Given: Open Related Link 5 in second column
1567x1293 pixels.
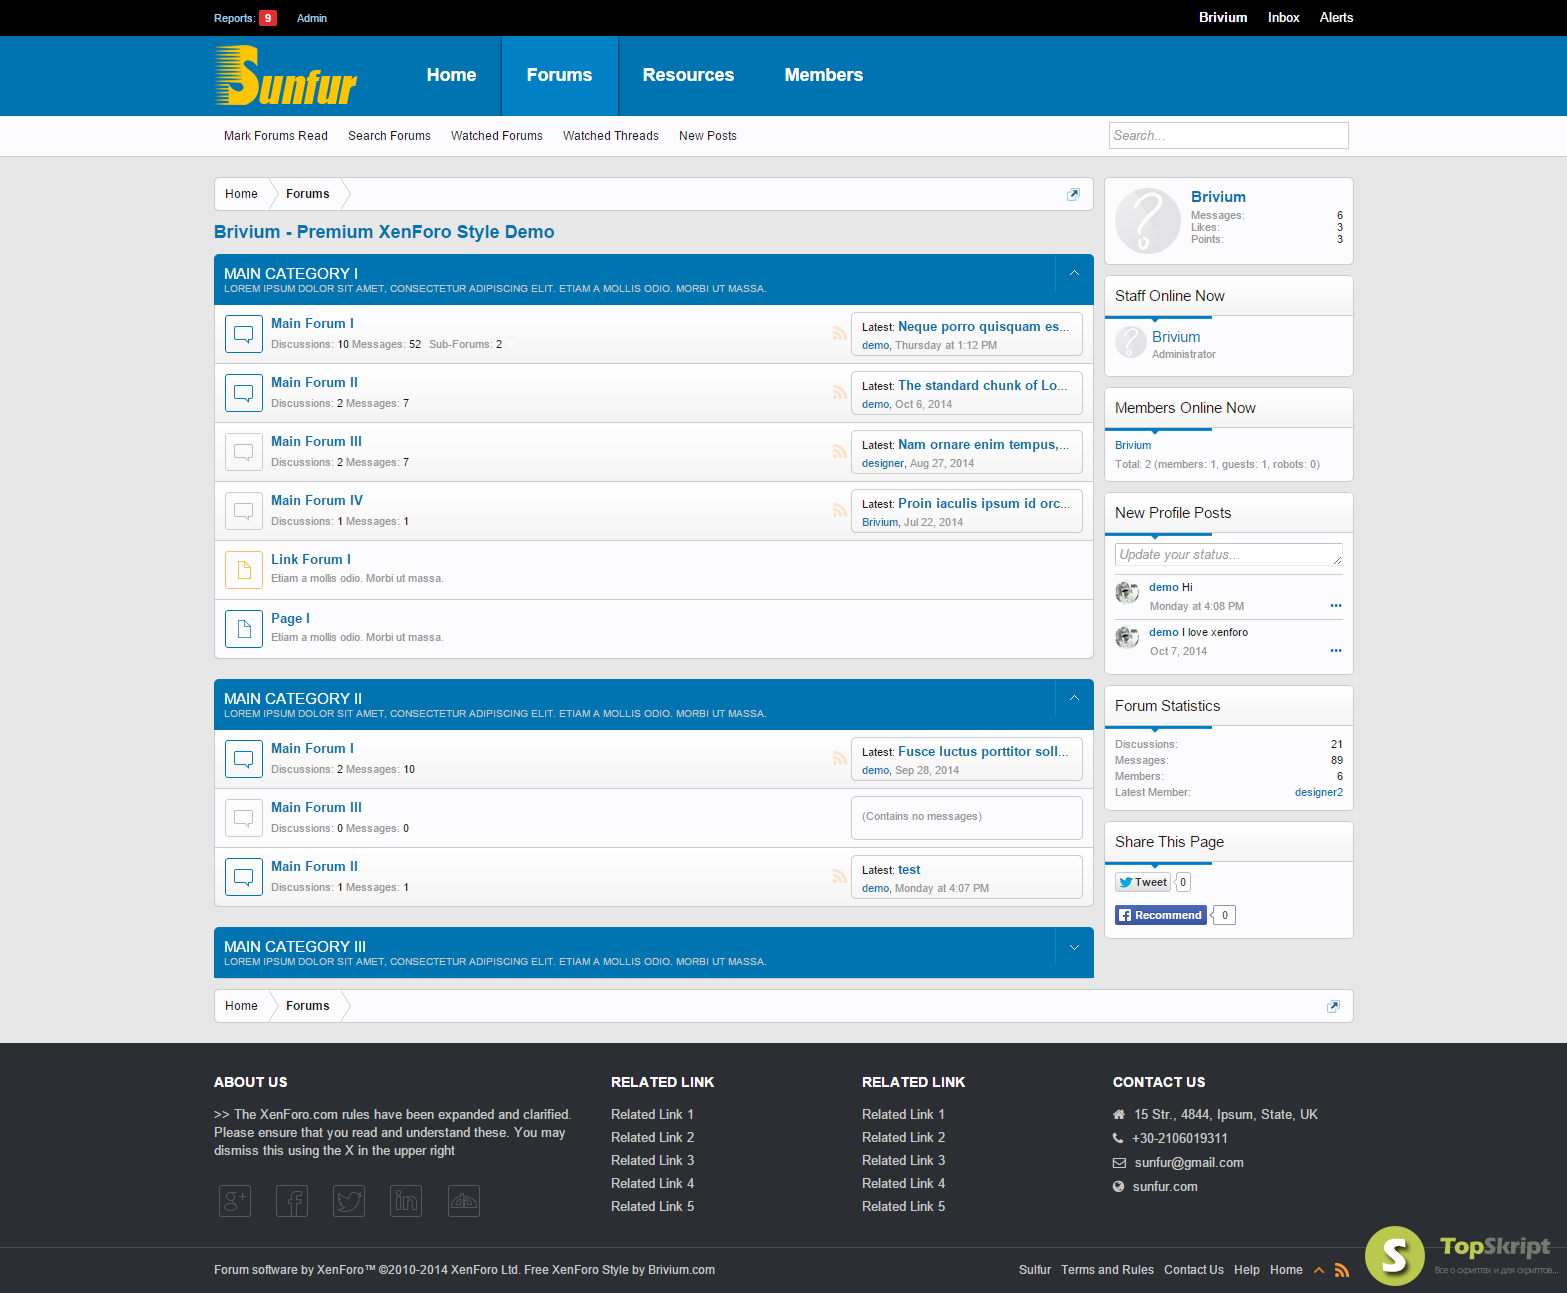Looking at the screenshot, I should pyautogui.click(x=903, y=1206).
